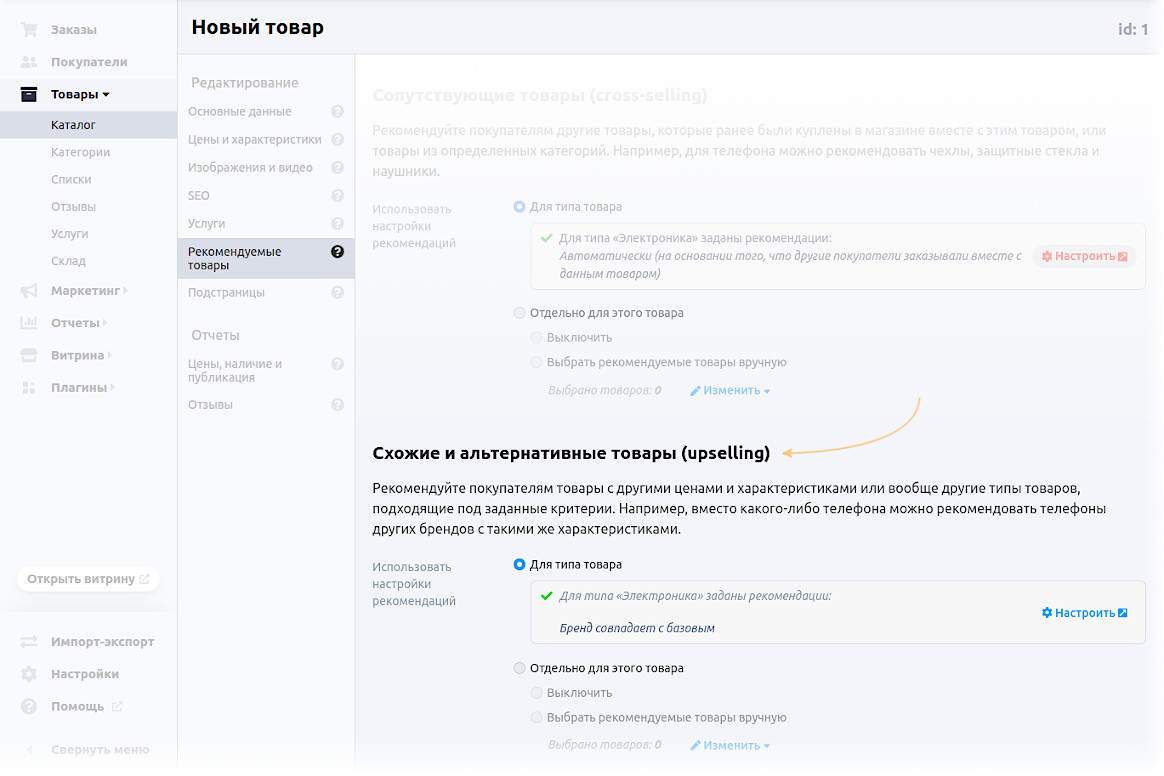Click the Открыть витрину button
This screenshot has height=776, width=1164.
pyautogui.click(x=88, y=579)
